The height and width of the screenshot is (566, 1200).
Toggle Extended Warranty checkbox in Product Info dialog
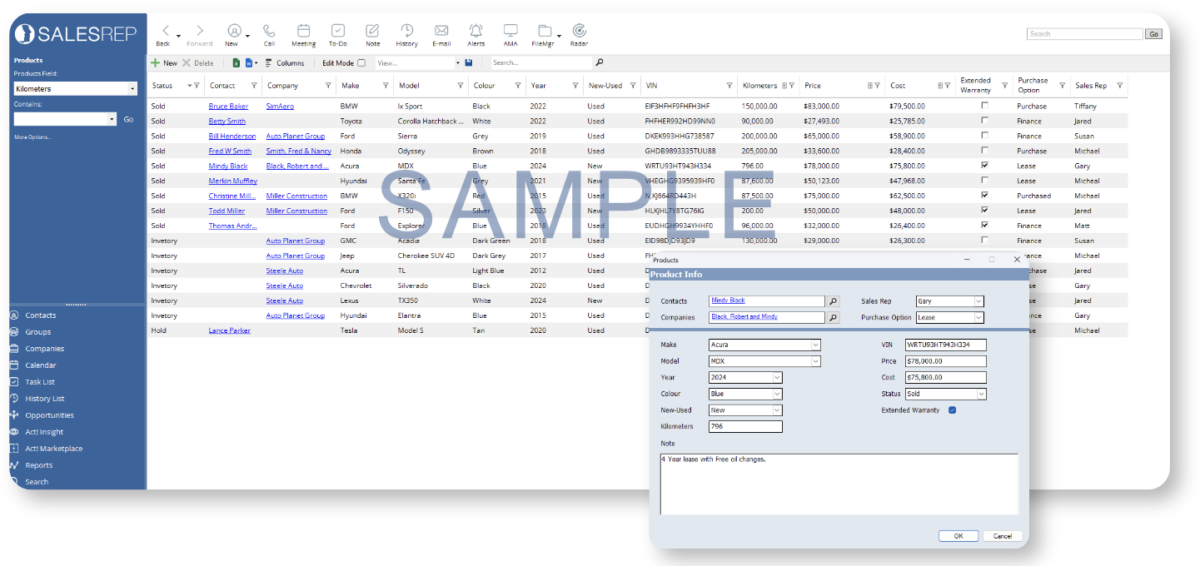[952, 410]
